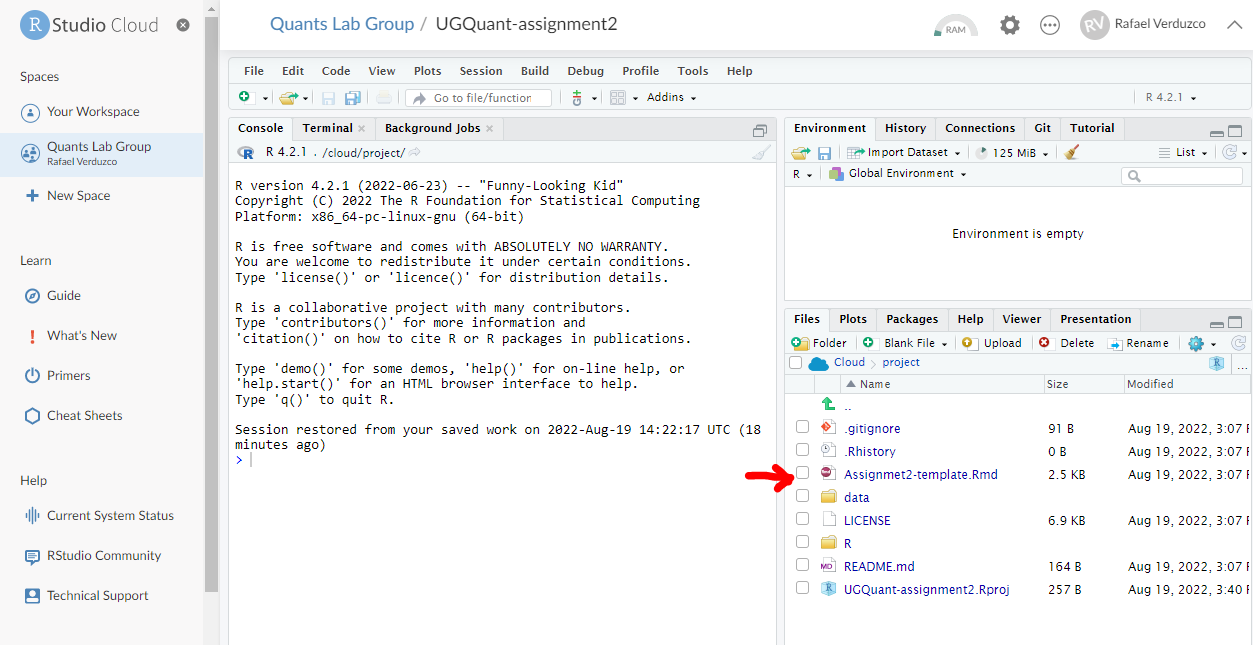This screenshot has width=1253, height=645.
Task: Open the Session menu
Action: 480,71
